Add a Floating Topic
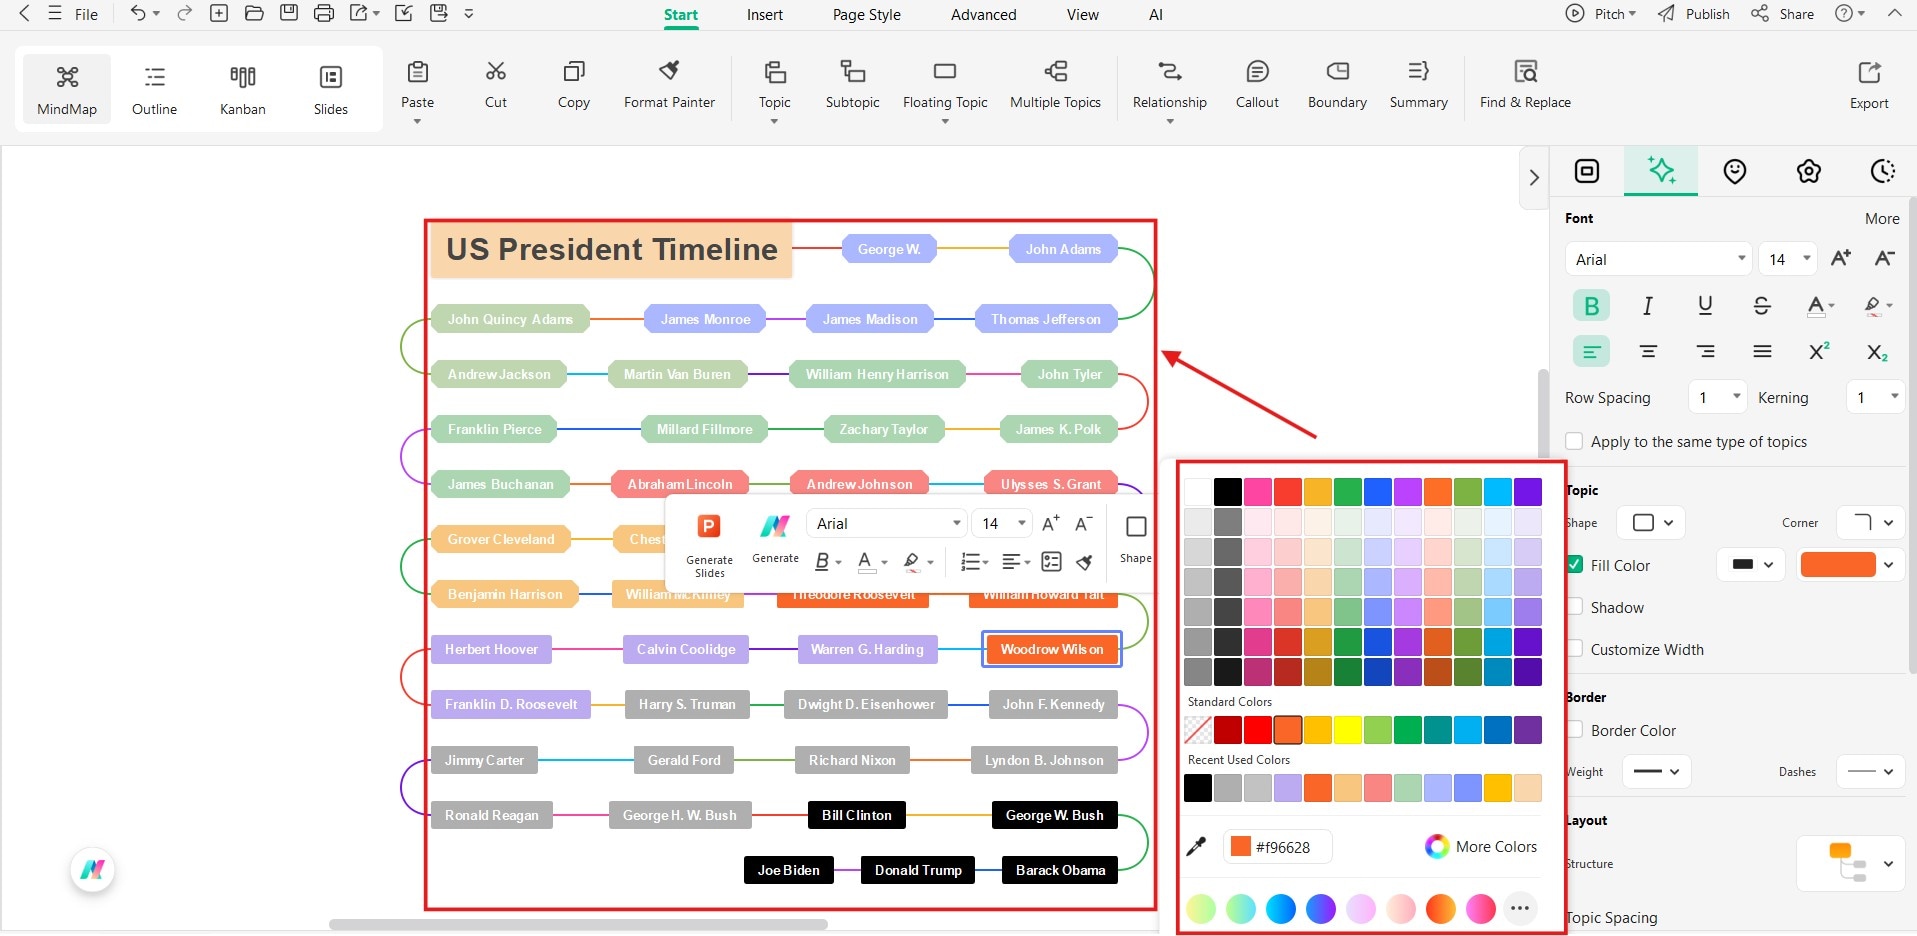 tap(944, 85)
